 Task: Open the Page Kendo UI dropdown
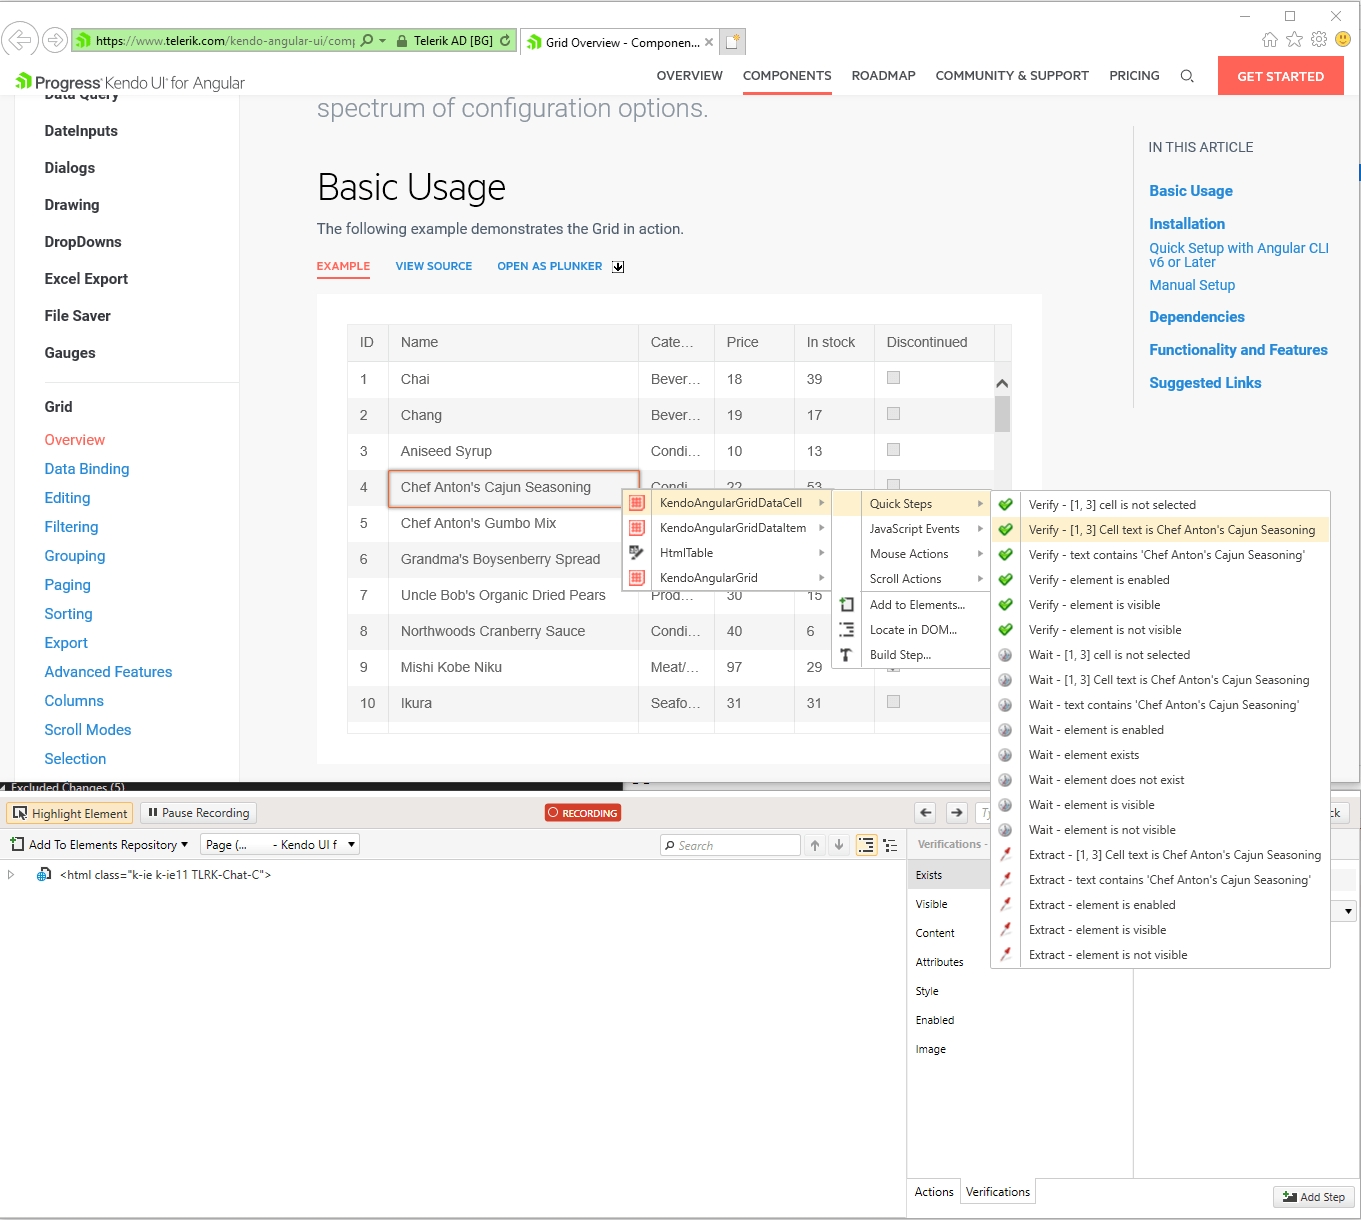point(280,845)
